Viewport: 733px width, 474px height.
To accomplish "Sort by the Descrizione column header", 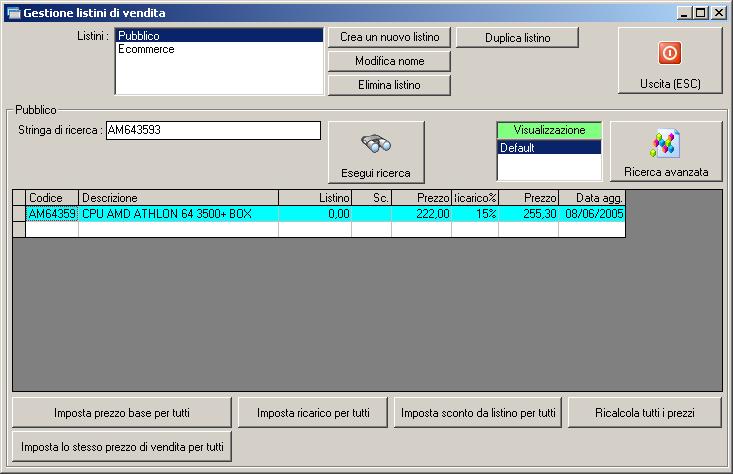I will pos(178,198).
